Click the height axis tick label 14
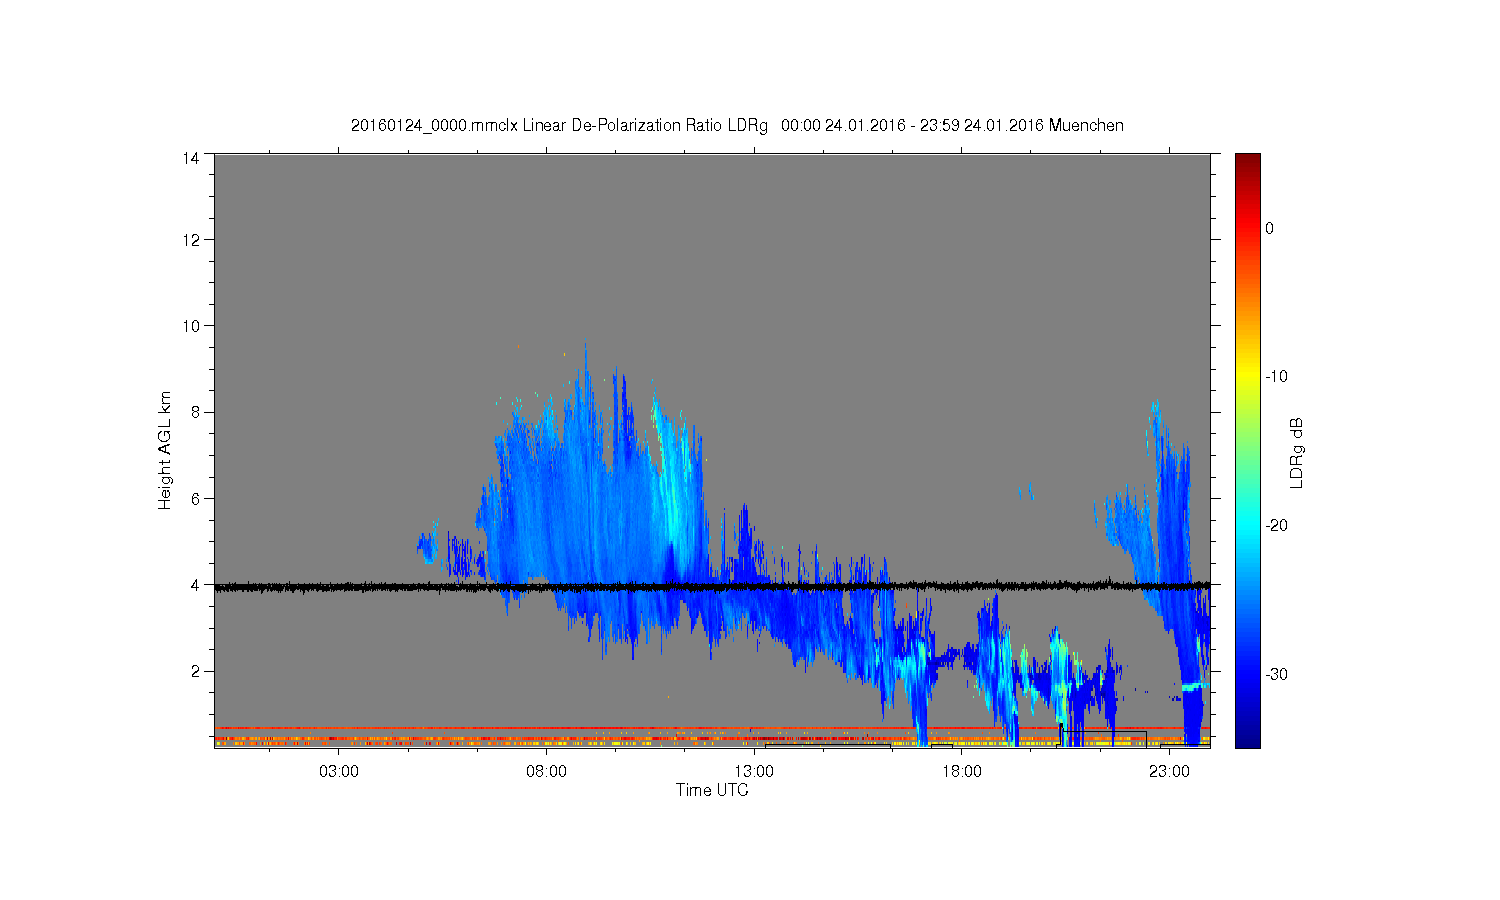 (190, 158)
